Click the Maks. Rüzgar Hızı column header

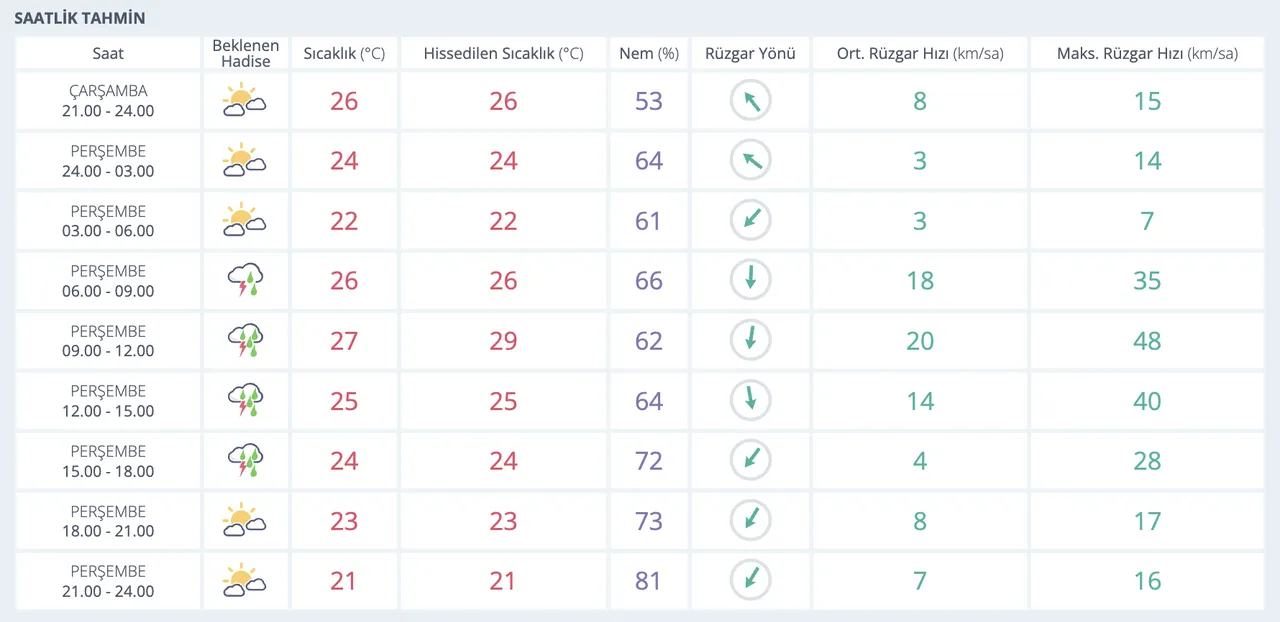1147,54
